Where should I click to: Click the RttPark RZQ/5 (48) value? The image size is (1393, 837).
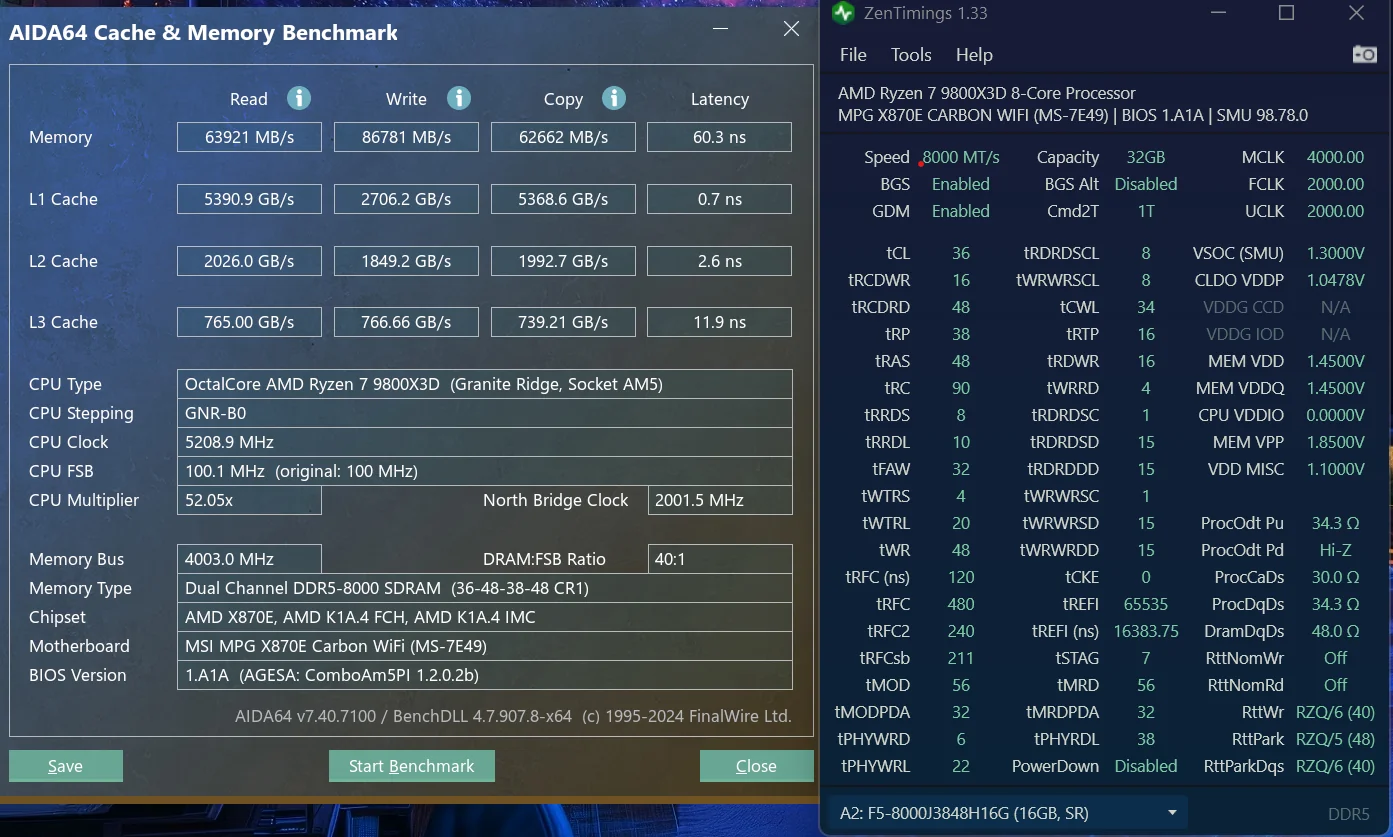click(x=1335, y=739)
